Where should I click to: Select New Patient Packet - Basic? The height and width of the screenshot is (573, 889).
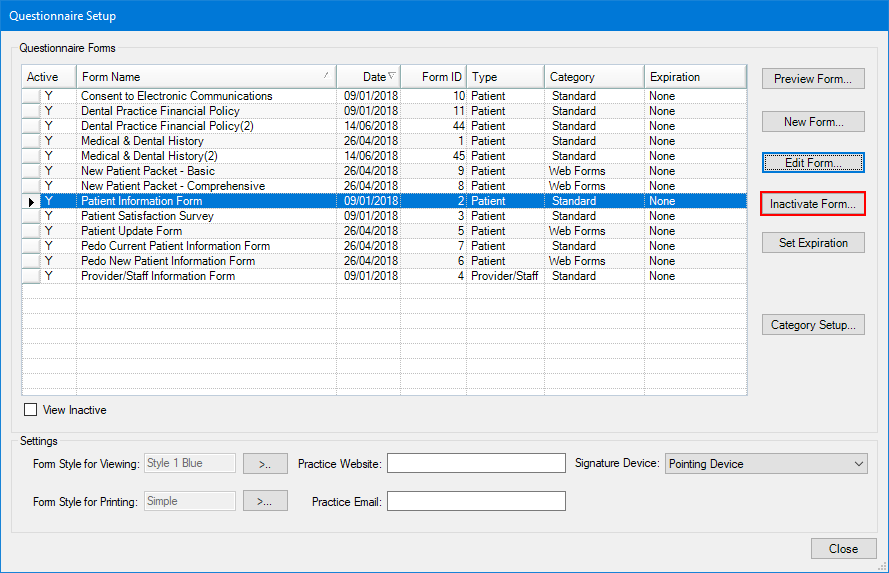tap(384, 171)
